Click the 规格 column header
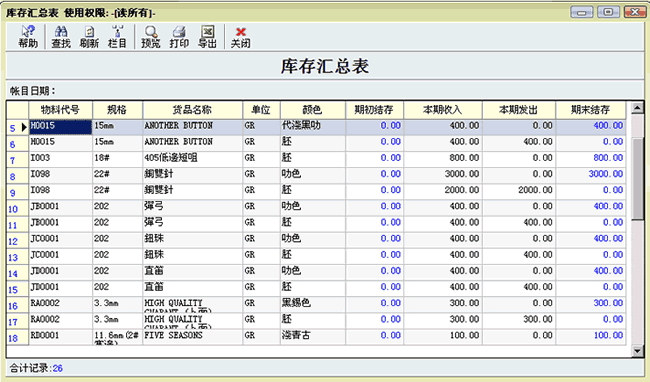The width and height of the screenshot is (650, 382). [x=117, y=110]
